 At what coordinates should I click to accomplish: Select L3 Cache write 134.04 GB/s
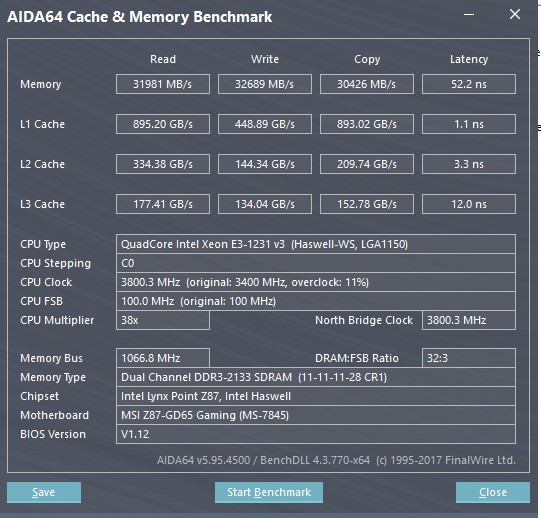[x=265, y=204]
